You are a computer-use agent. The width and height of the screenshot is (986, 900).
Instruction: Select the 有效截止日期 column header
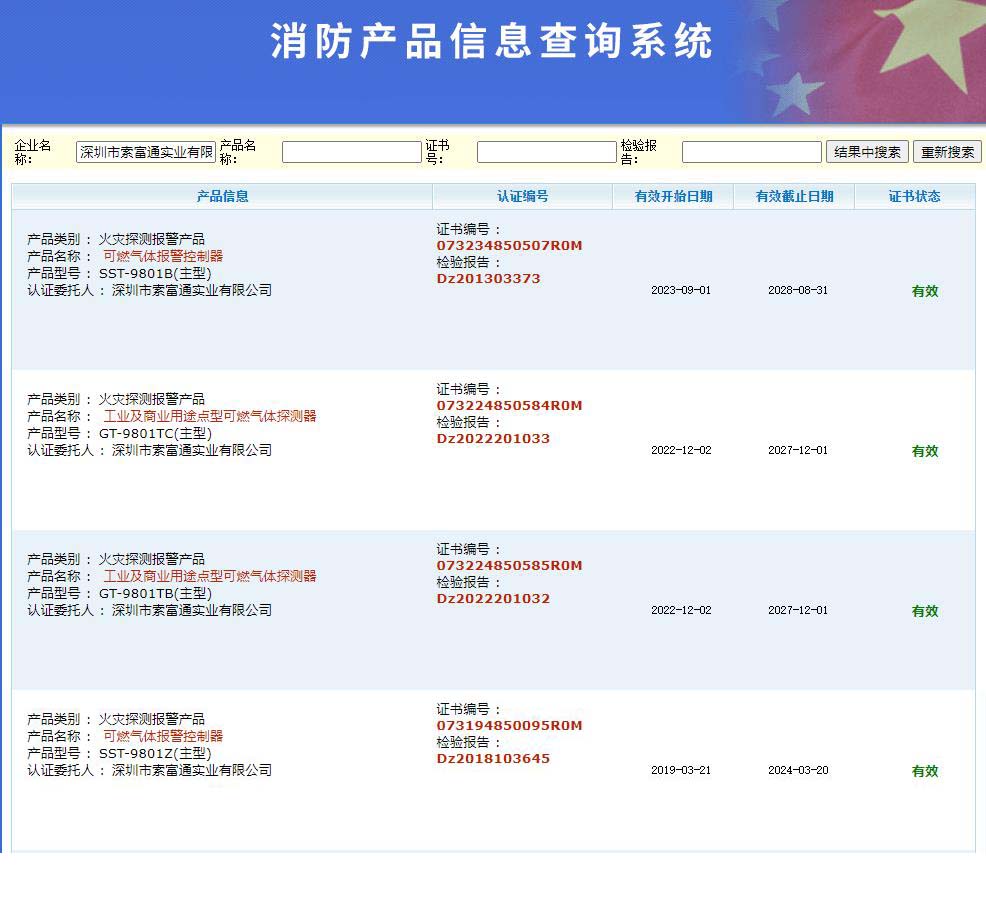(x=794, y=196)
